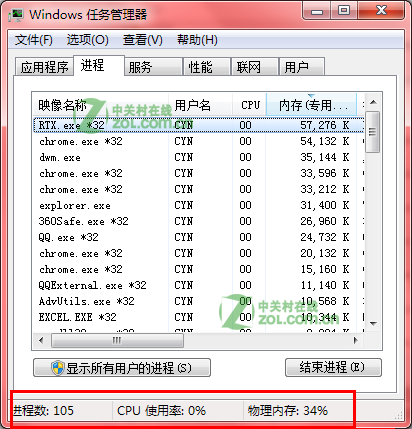The image size is (412, 429).
Task: Click the vertical scrollbar down arrow
Action: click(373, 323)
